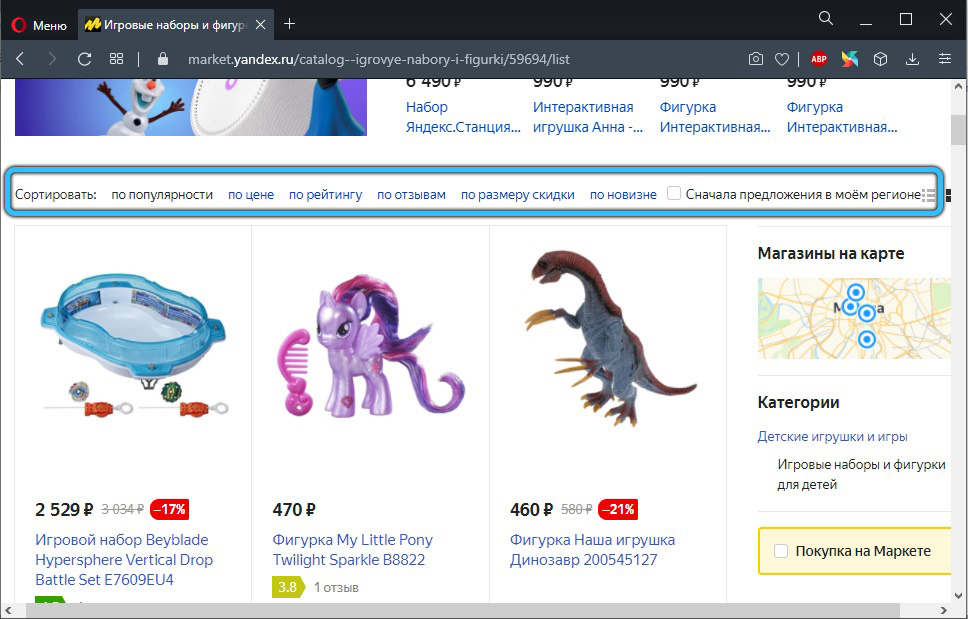The height and width of the screenshot is (619, 968).
Task: Take a snapshot with the camera icon
Action: click(x=756, y=59)
